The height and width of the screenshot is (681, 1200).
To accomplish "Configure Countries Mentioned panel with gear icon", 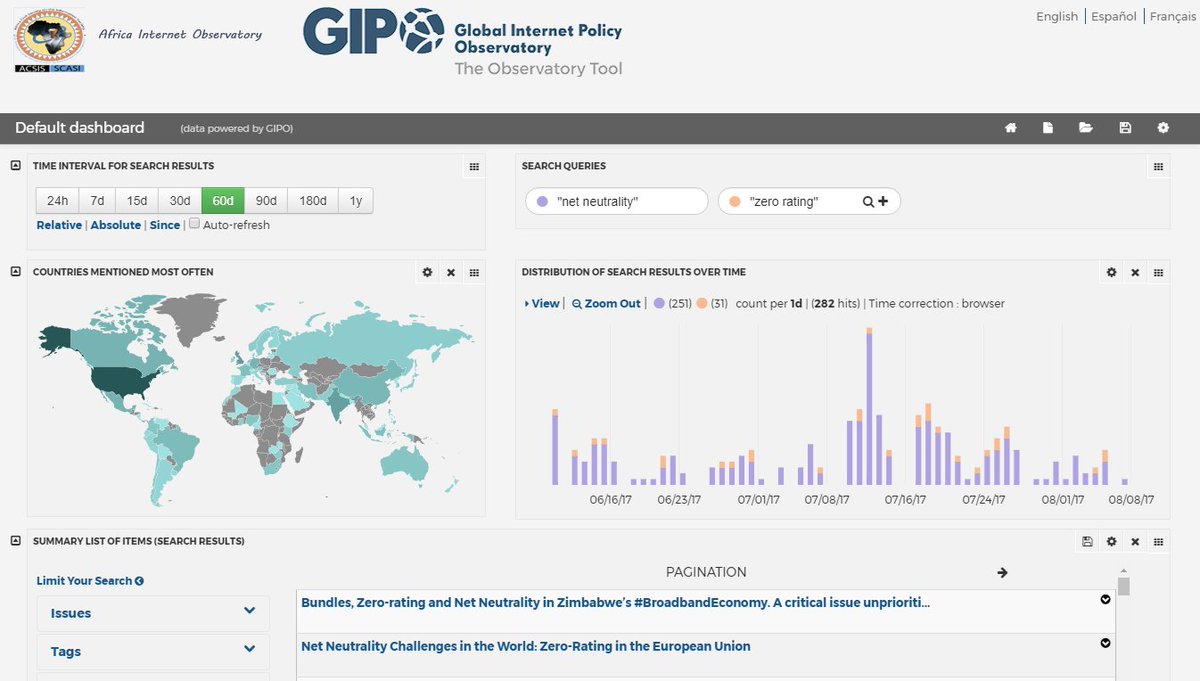I will point(427,272).
